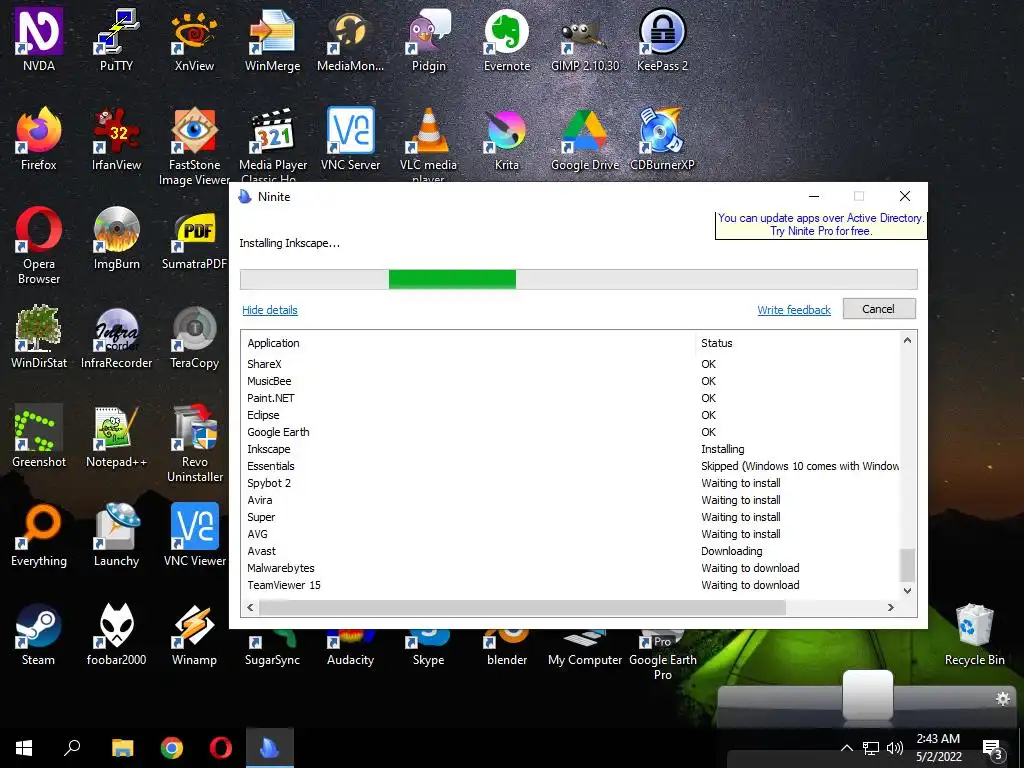Viewport: 1024px width, 768px height.
Task: Open Google Drive desktop shortcut
Action: pyautogui.click(x=584, y=138)
